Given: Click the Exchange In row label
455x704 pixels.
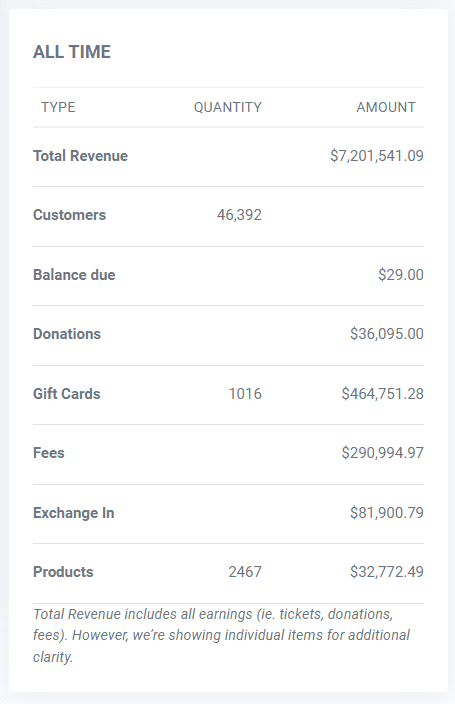Looking at the screenshot, I should point(74,513).
